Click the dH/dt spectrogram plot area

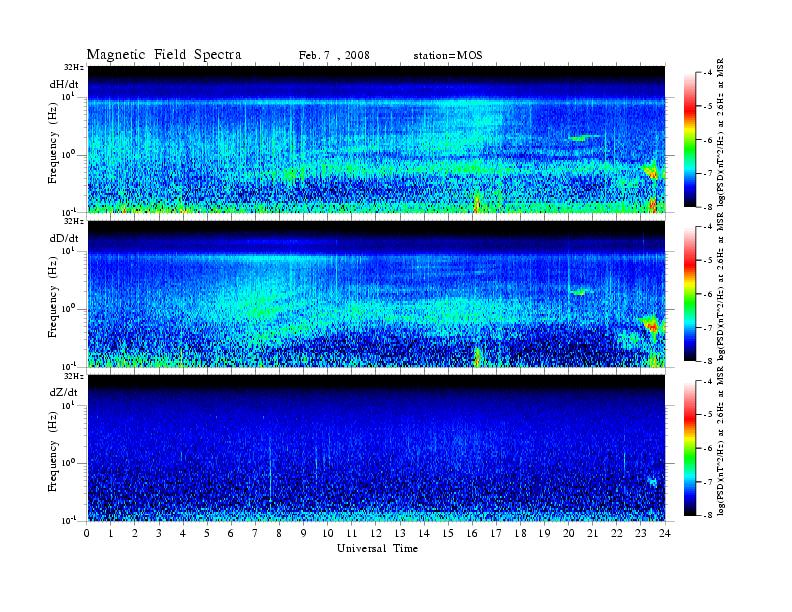(376, 139)
